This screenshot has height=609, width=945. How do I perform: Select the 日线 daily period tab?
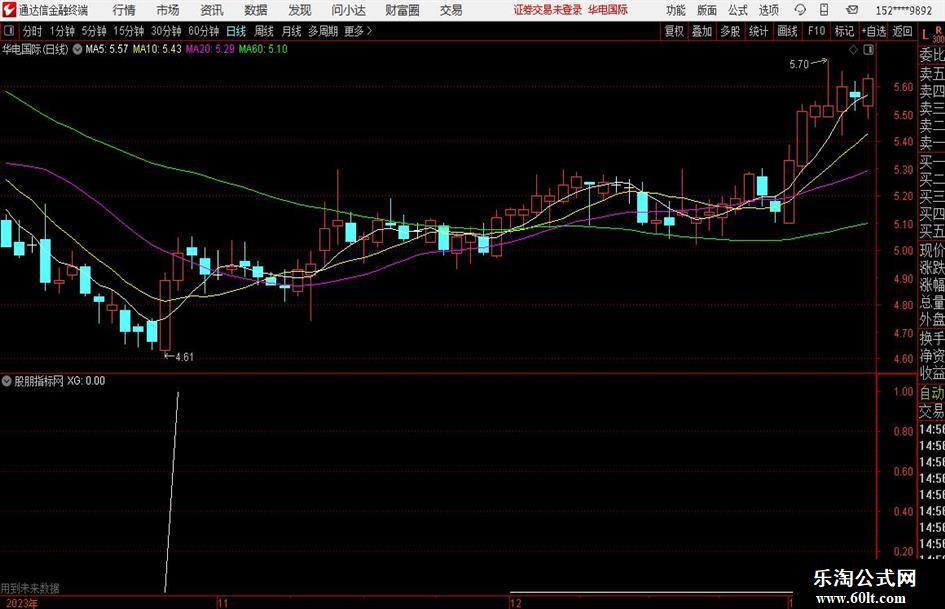[236, 31]
